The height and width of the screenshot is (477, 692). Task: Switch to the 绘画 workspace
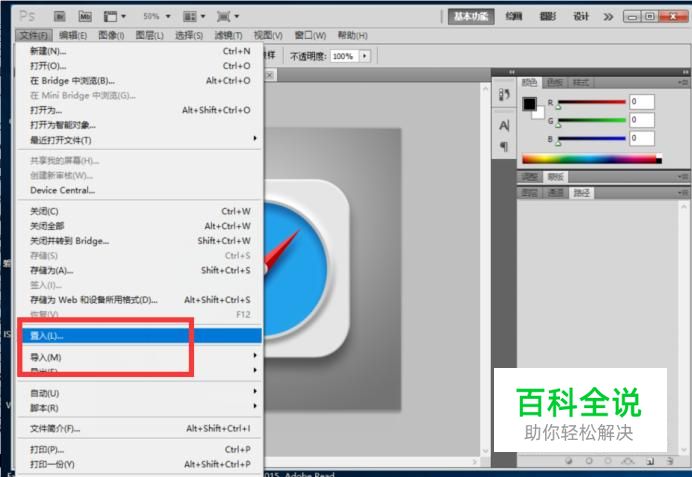coord(514,17)
